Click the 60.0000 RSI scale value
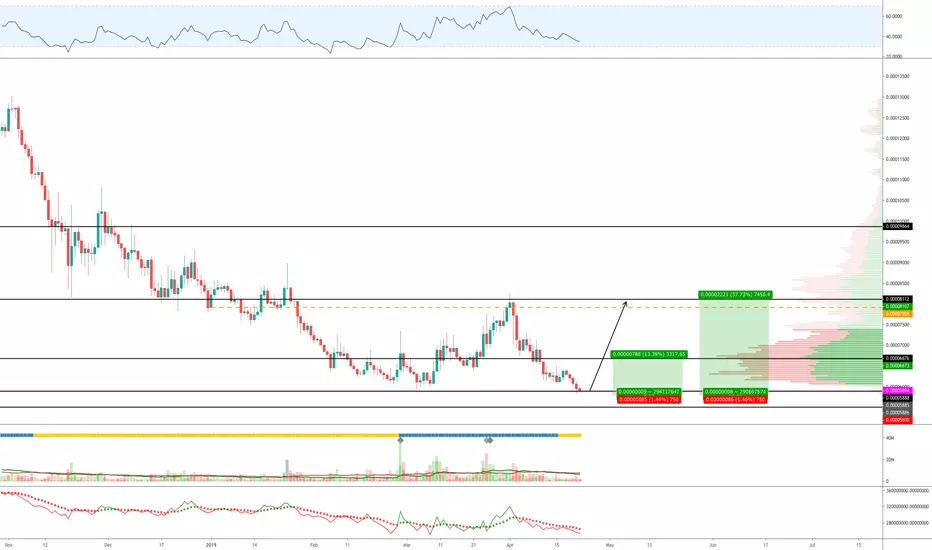This screenshot has width=932, height=550. 894,16
